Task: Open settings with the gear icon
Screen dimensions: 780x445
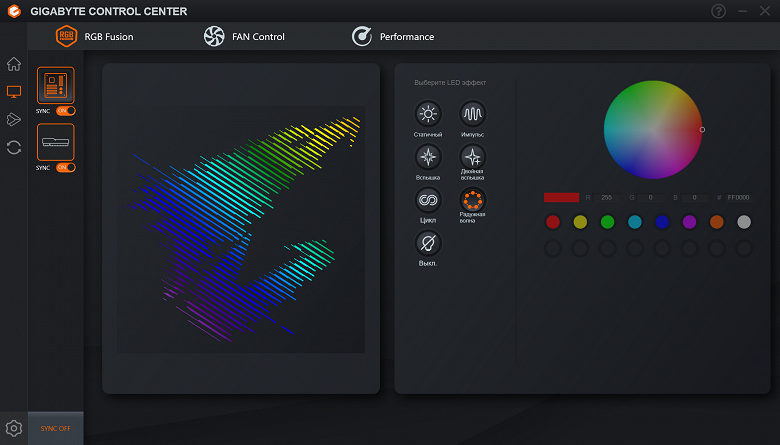Action: tap(14, 428)
